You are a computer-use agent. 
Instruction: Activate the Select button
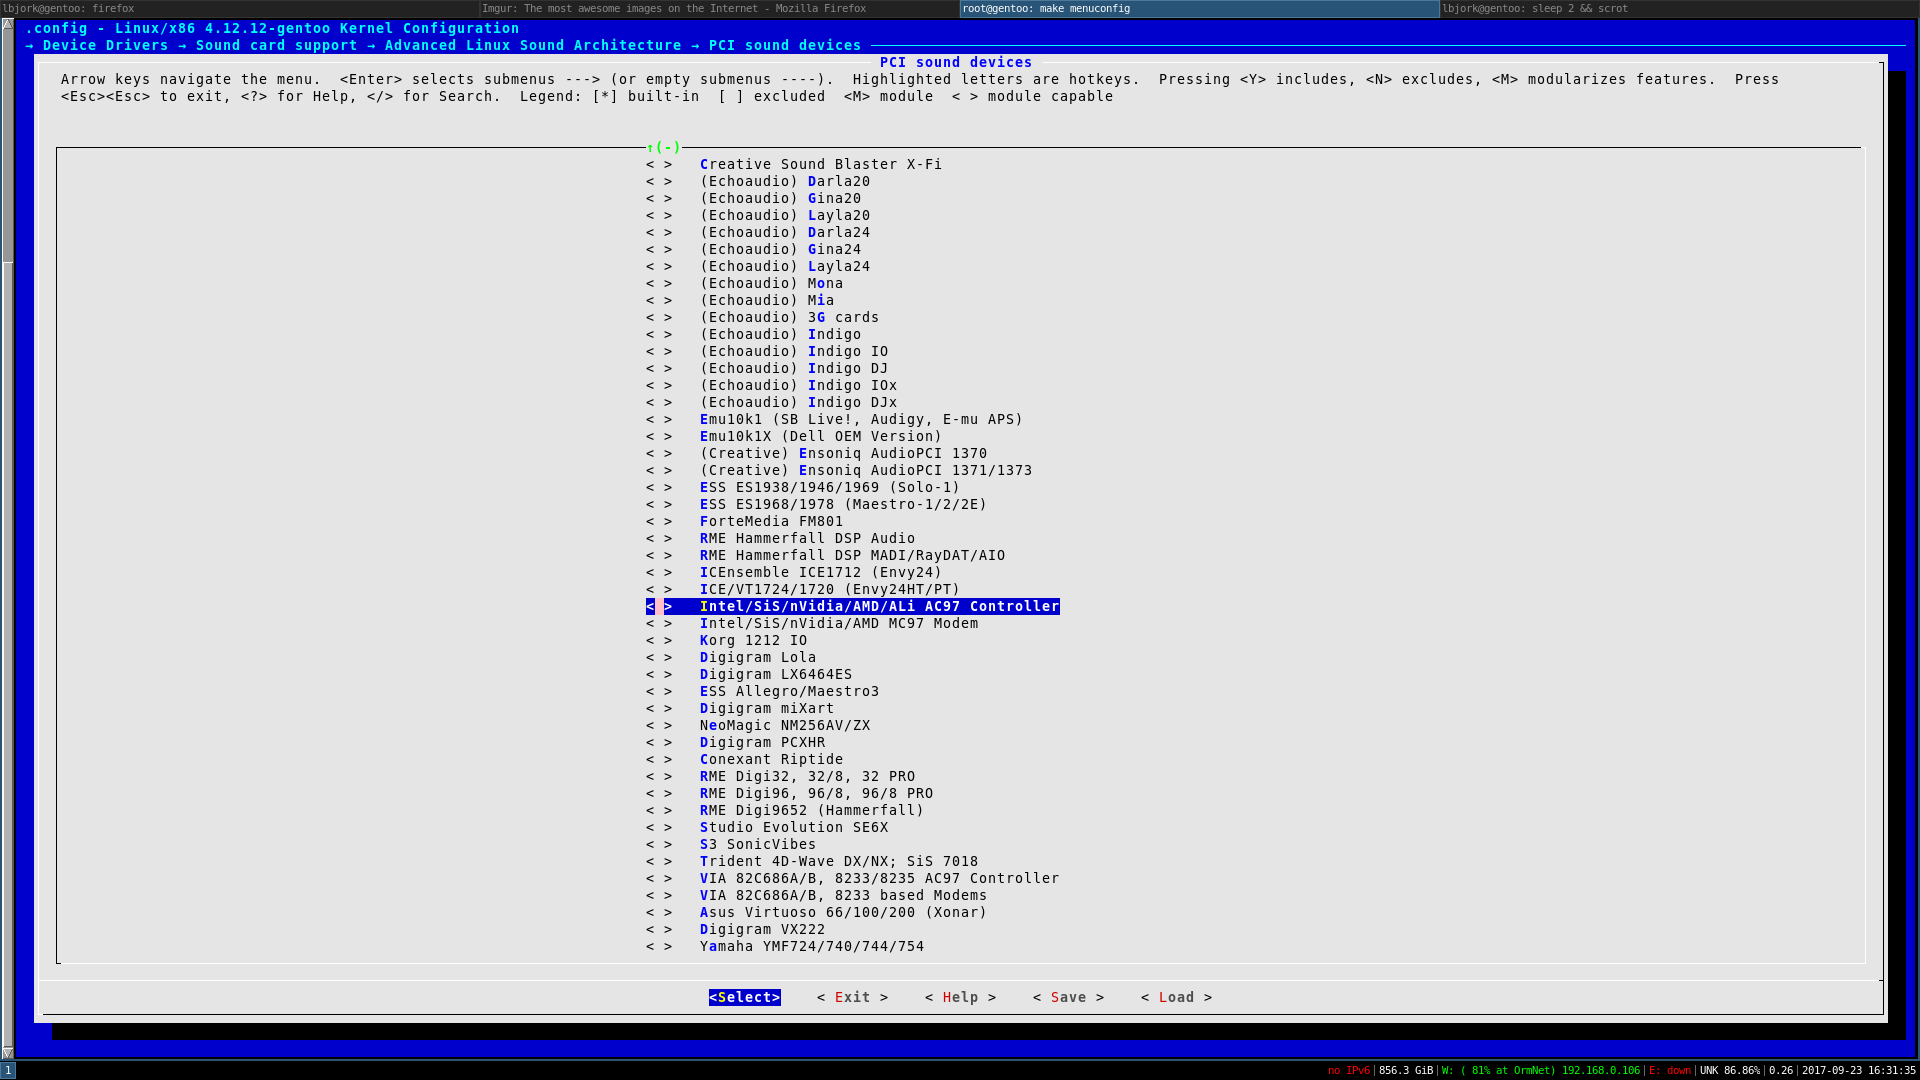(744, 997)
